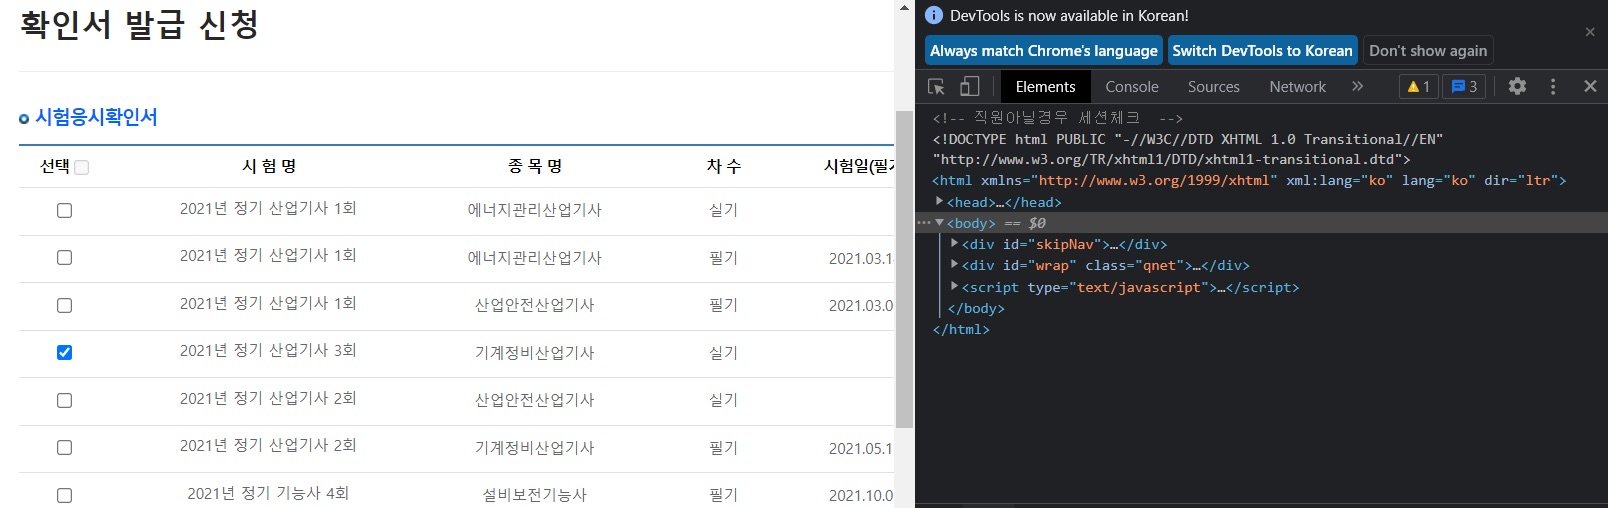This screenshot has width=1608, height=508.
Task: Uncheck 기계정비산업기사 실기 3회 checkbox
Action: pyautogui.click(x=65, y=352)
